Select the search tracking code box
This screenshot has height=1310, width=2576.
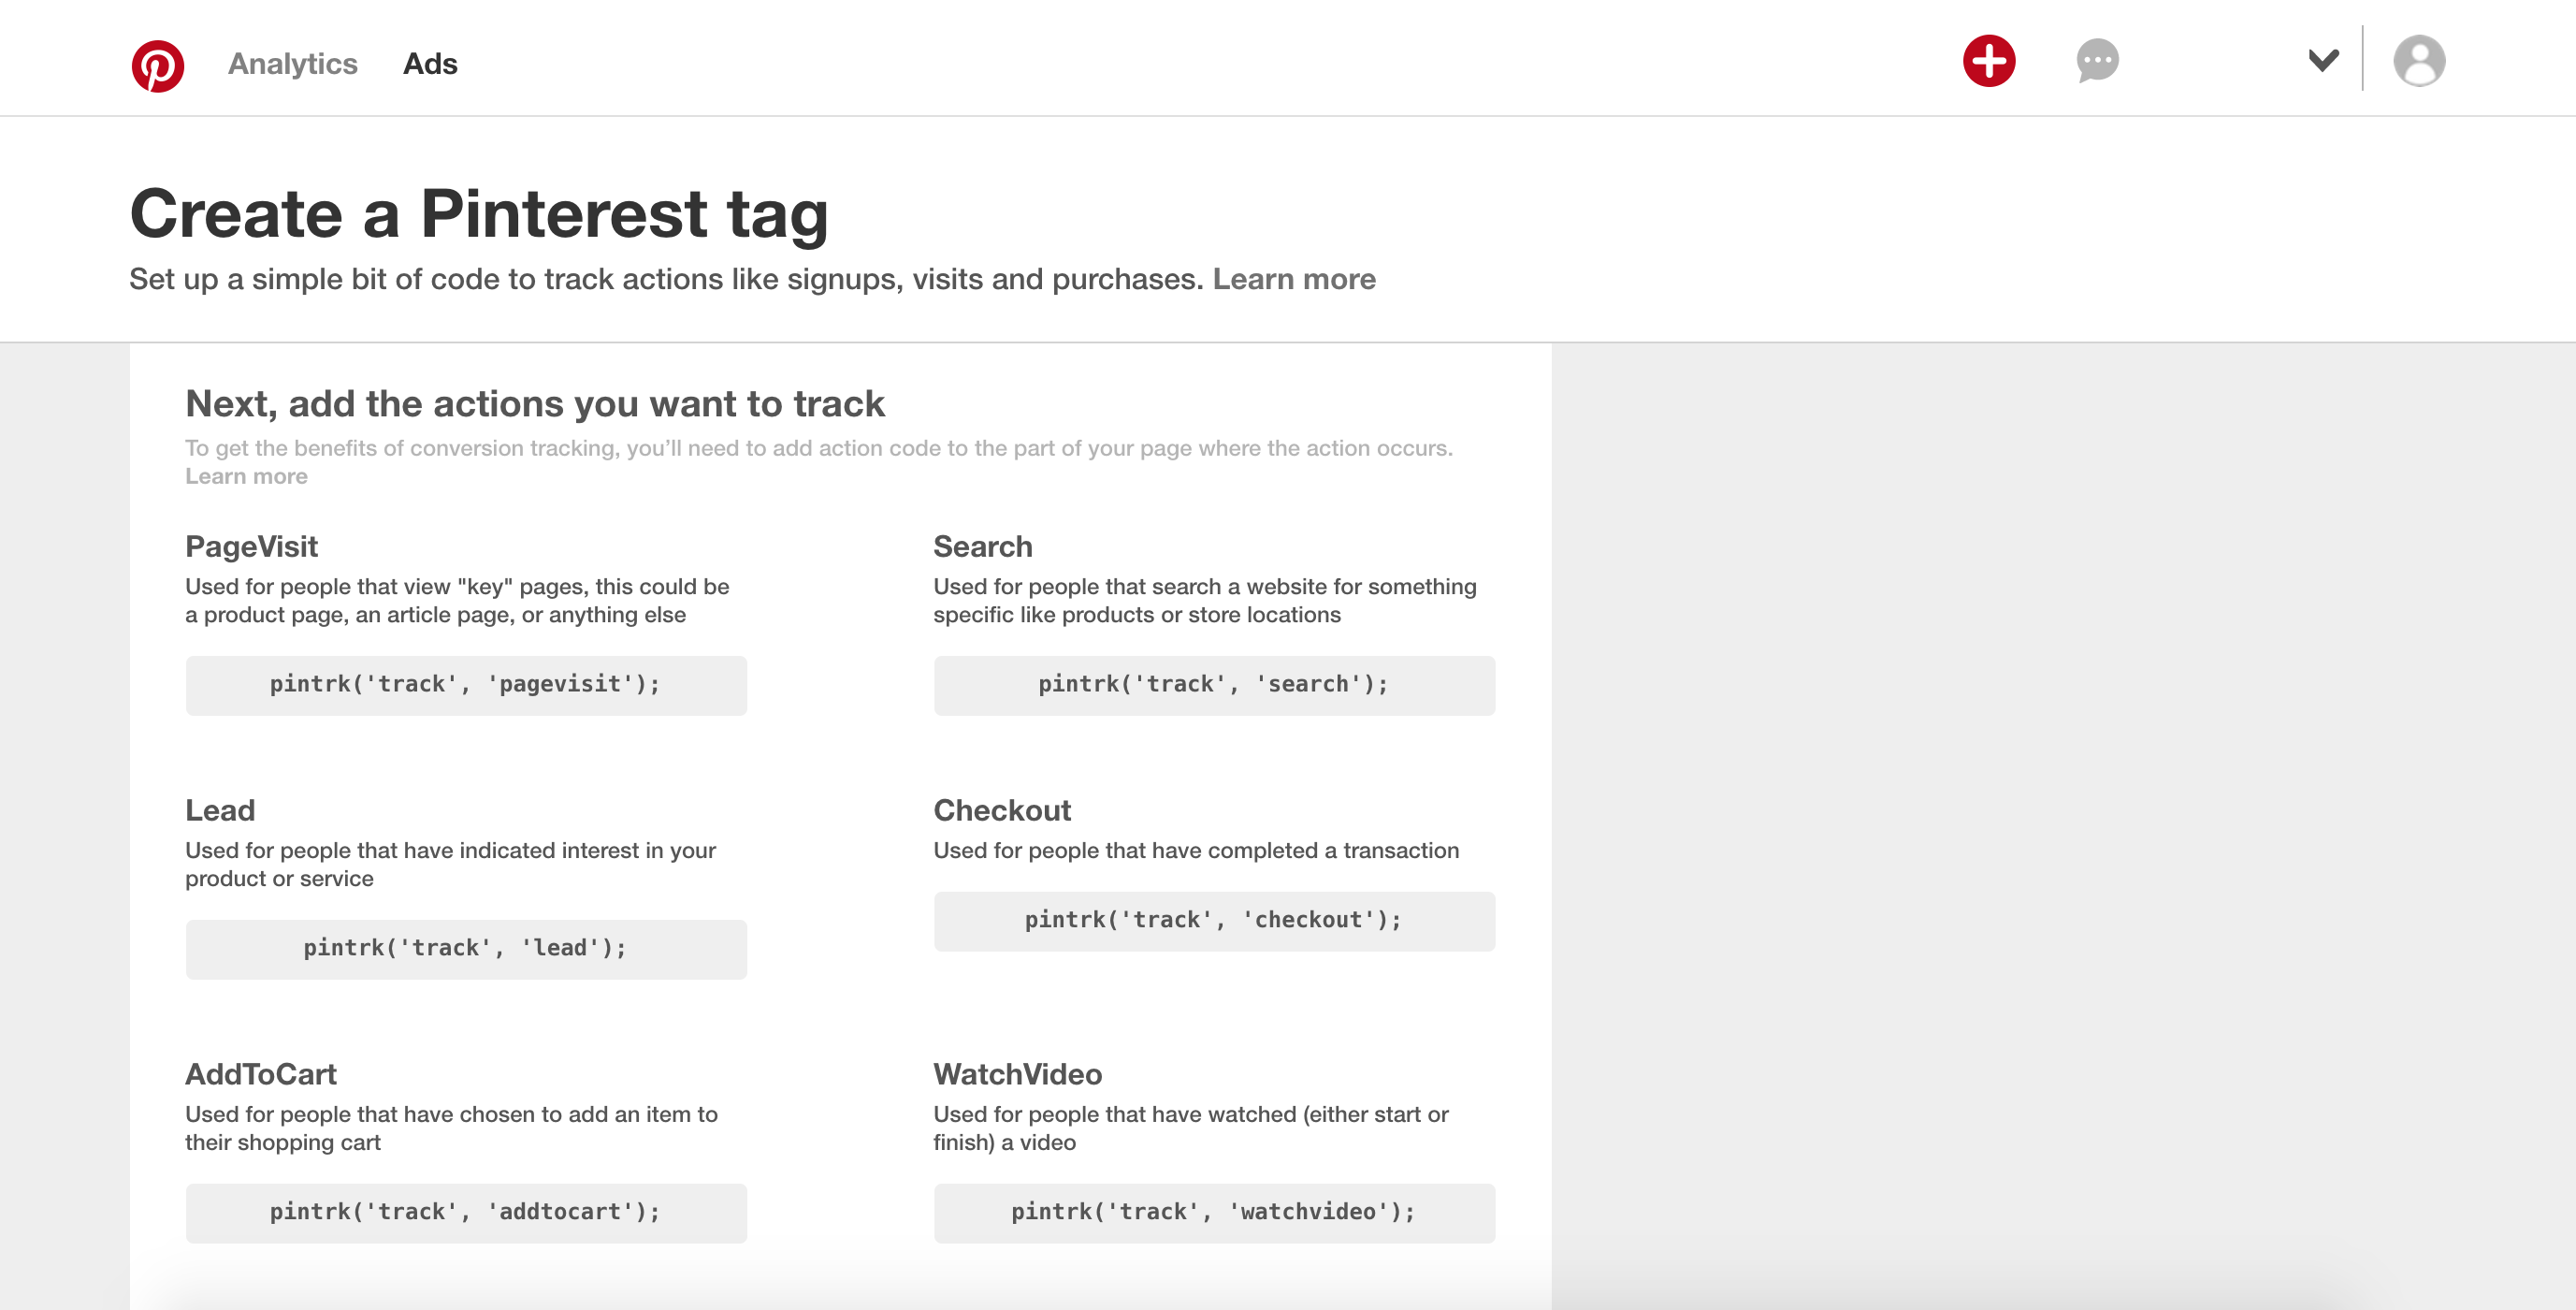click(x=1214, y=685)
